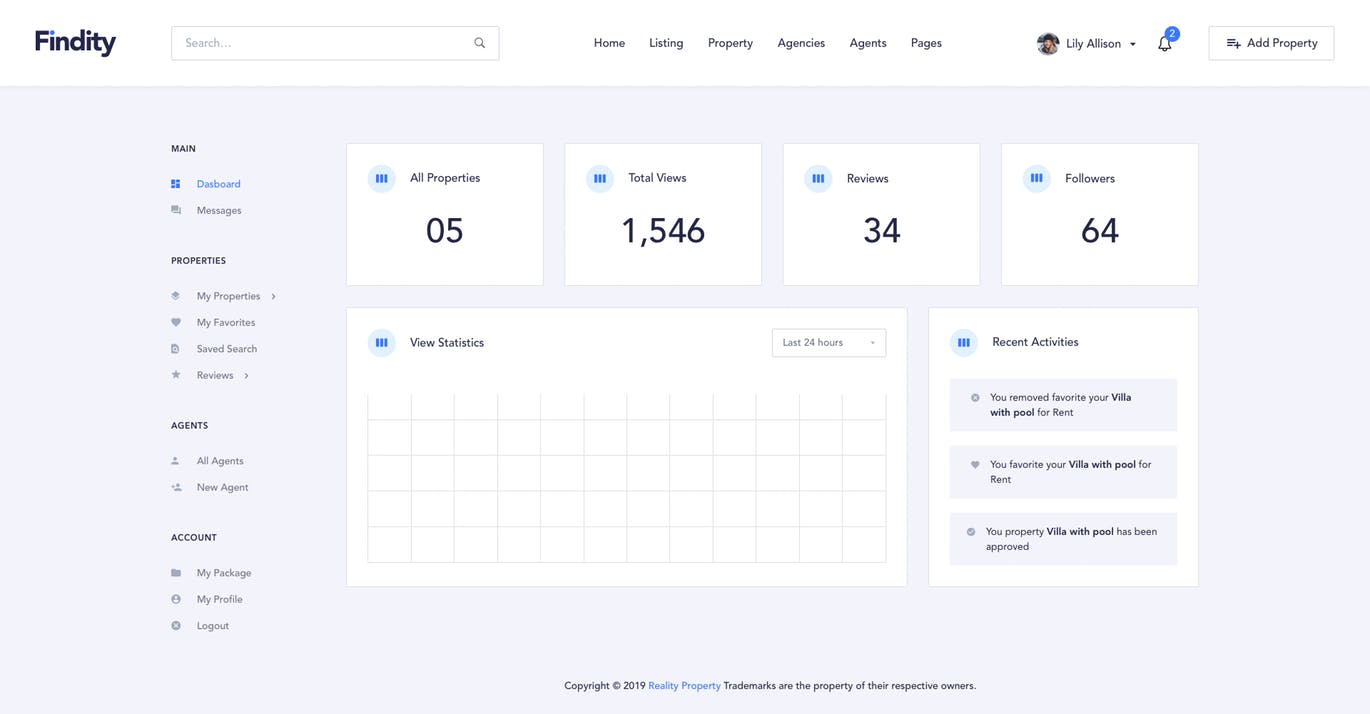Click the My Favorites heart icon
1370x714 pixels.
[176, 322]
